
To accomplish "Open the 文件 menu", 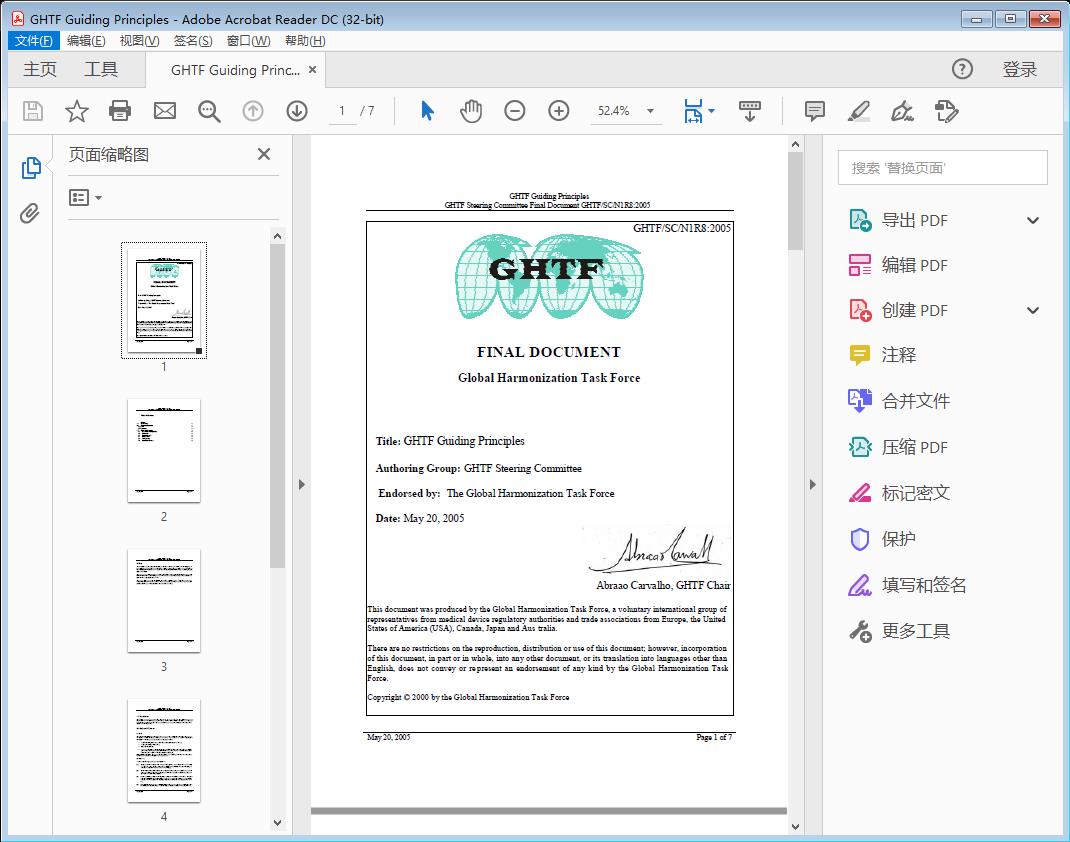I will click(x=33, y=40).
